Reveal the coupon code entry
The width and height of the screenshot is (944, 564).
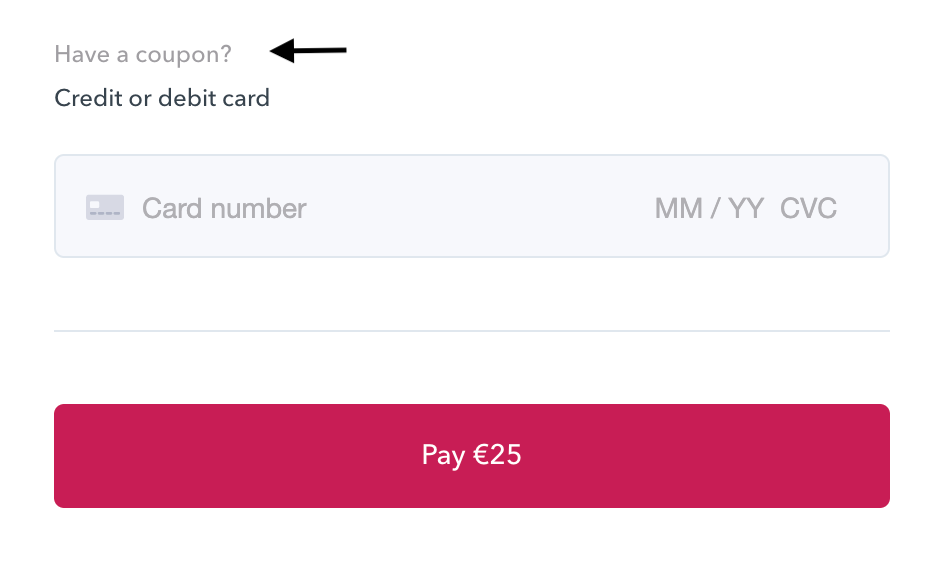pyautogui.click(x=142, y=54)
